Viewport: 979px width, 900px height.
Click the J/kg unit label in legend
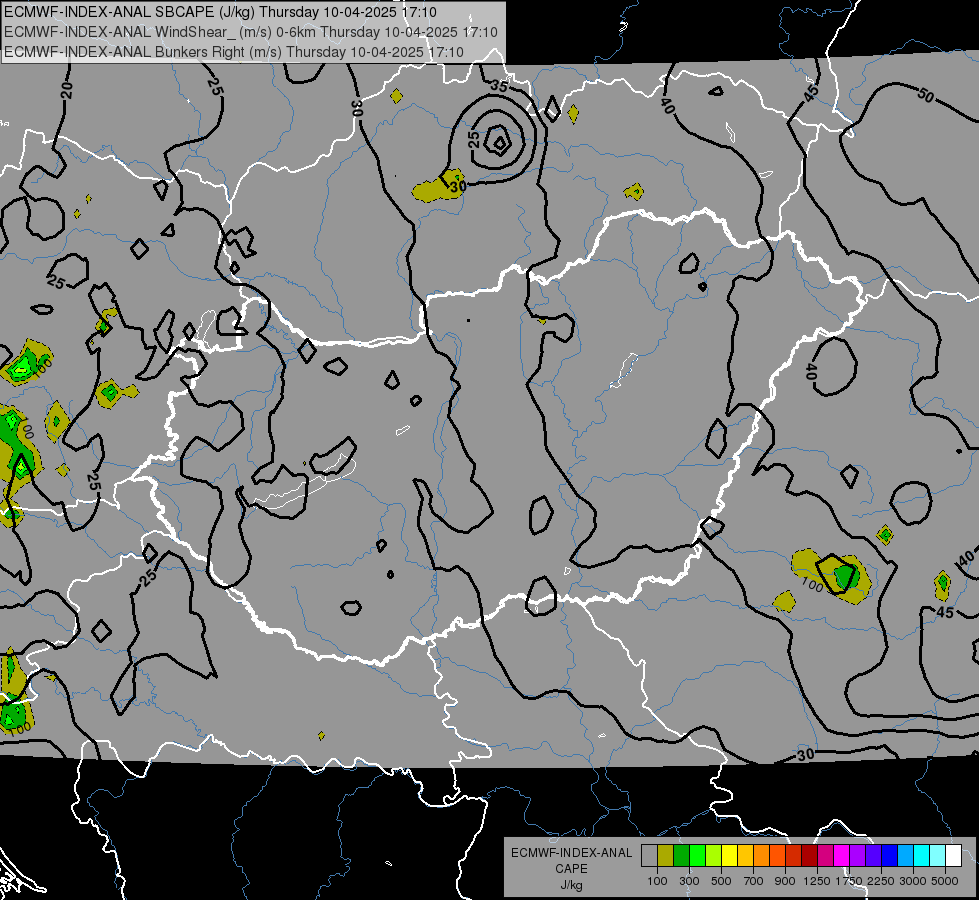(571, 885)
